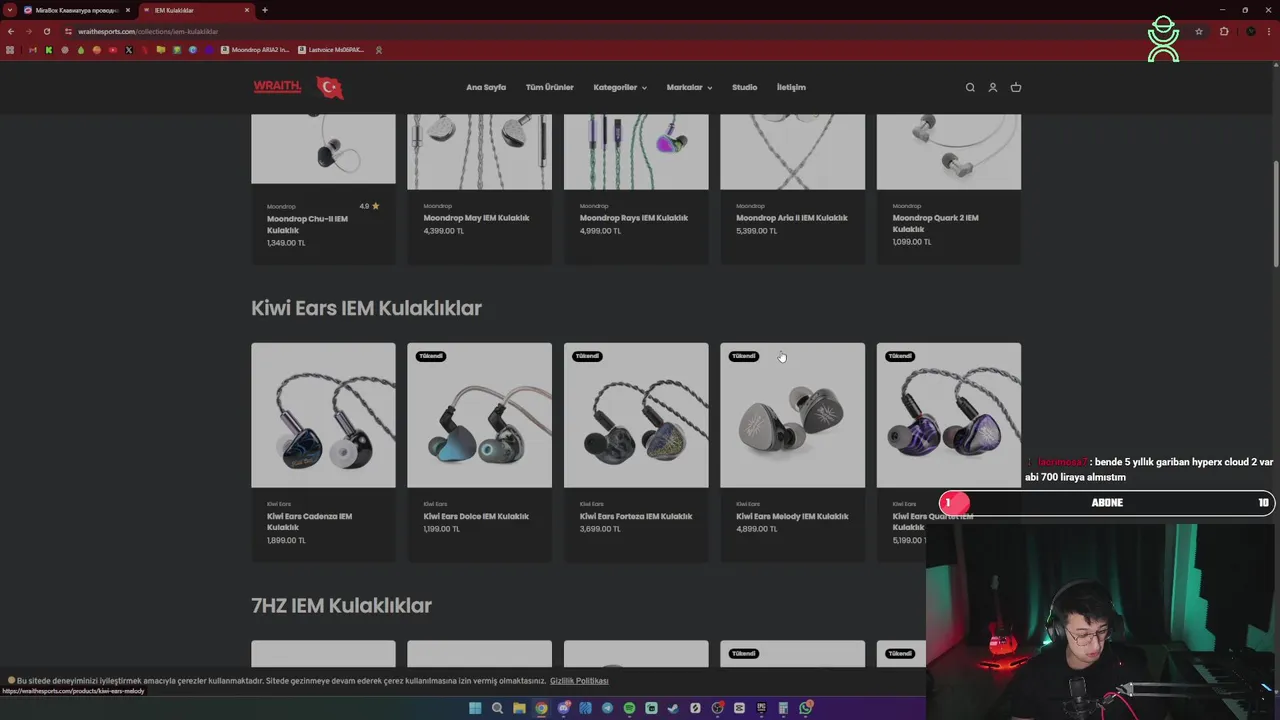This screenshot has height=720, width=1280.
Task: Open Telegram from the taskbar
Action: click(607, 708)
